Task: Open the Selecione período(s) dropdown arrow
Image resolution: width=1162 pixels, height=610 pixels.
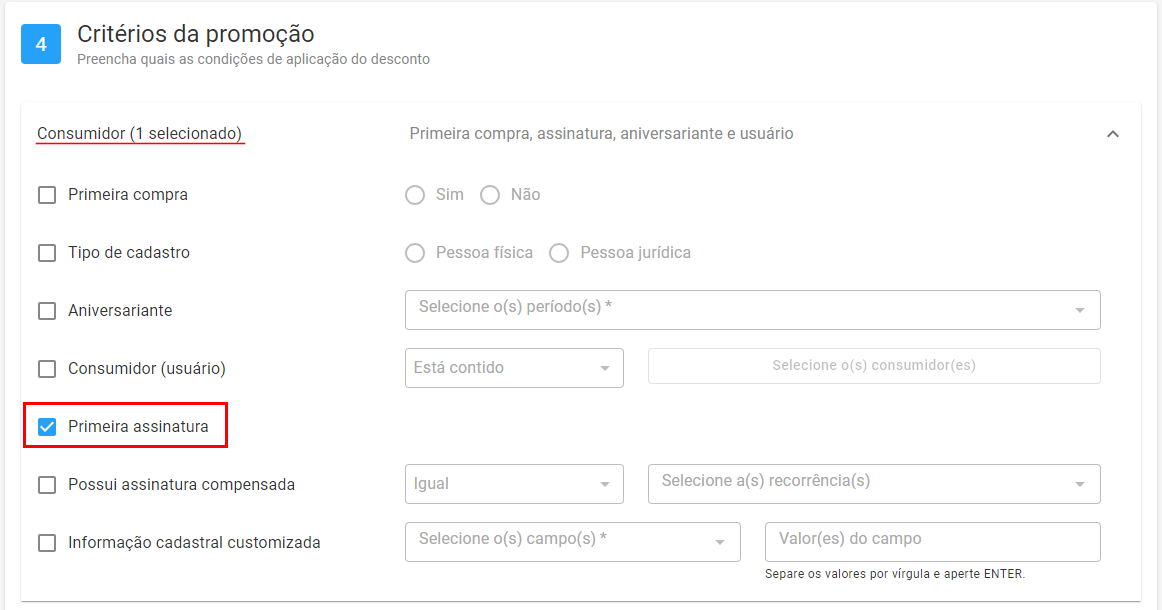Action: tap(1080, 311)
